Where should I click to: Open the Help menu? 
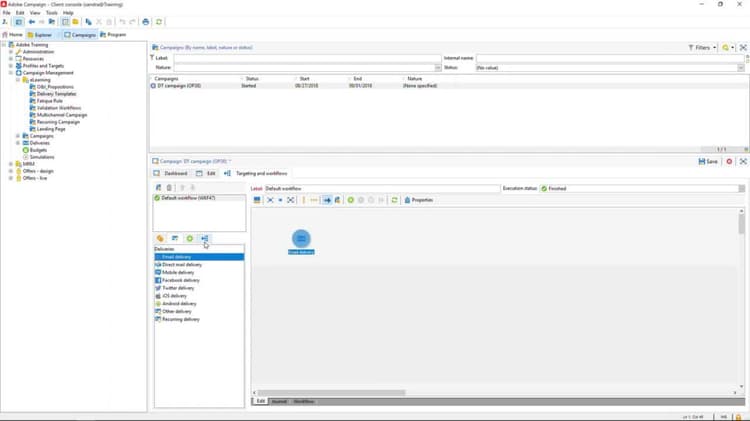[x=68, y=13]
